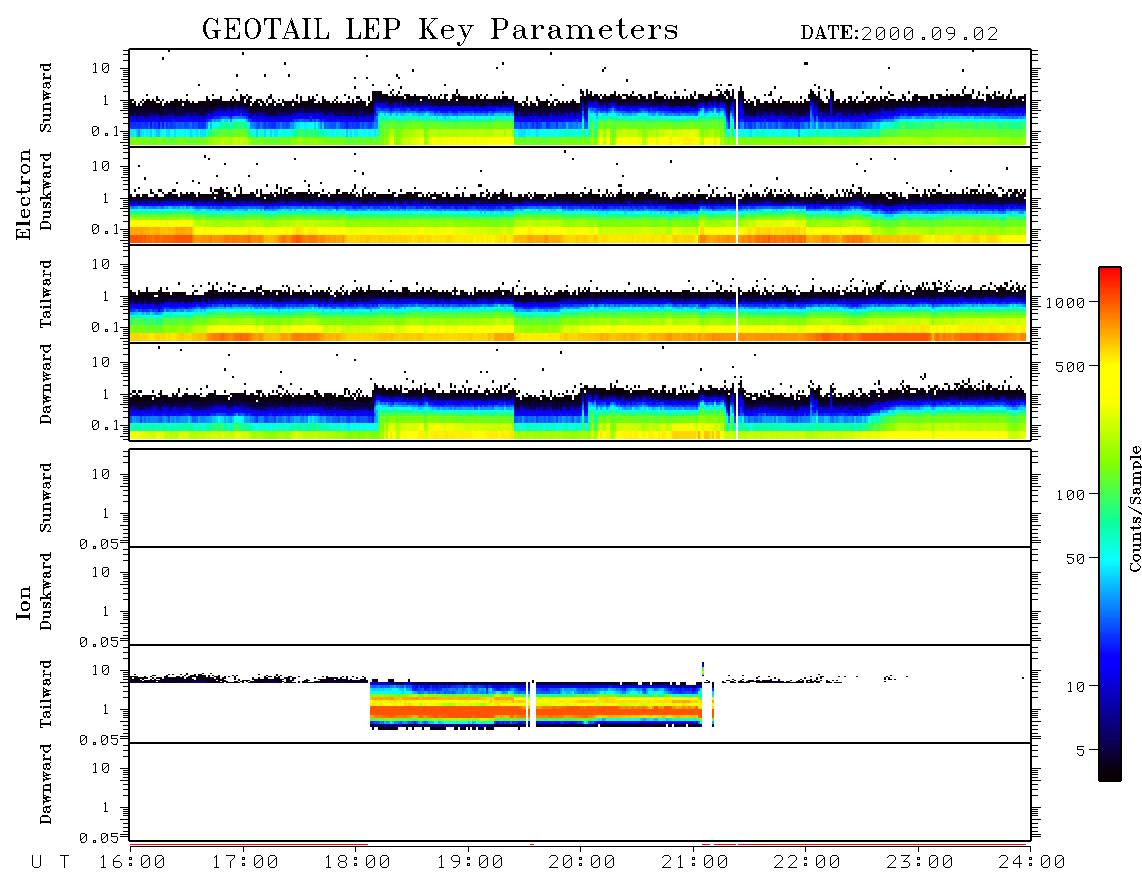Screen dimensions: 1142x880
Task: Click the Ion Tailward panel label
Action: click(x=45, y=694)
